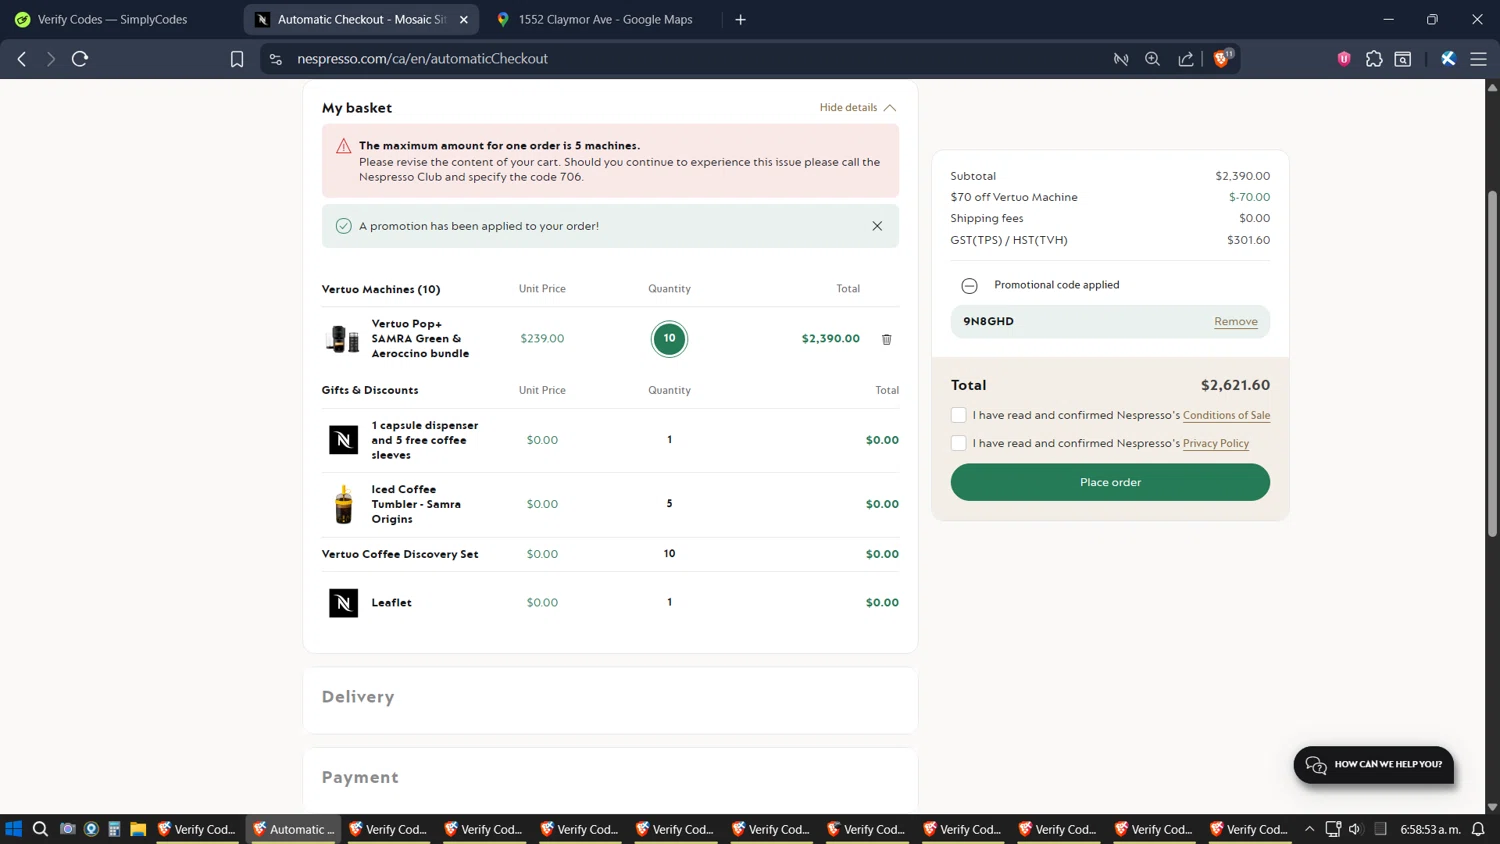Click the $70 off Vertuo Machine line

tap(1110, 197)
